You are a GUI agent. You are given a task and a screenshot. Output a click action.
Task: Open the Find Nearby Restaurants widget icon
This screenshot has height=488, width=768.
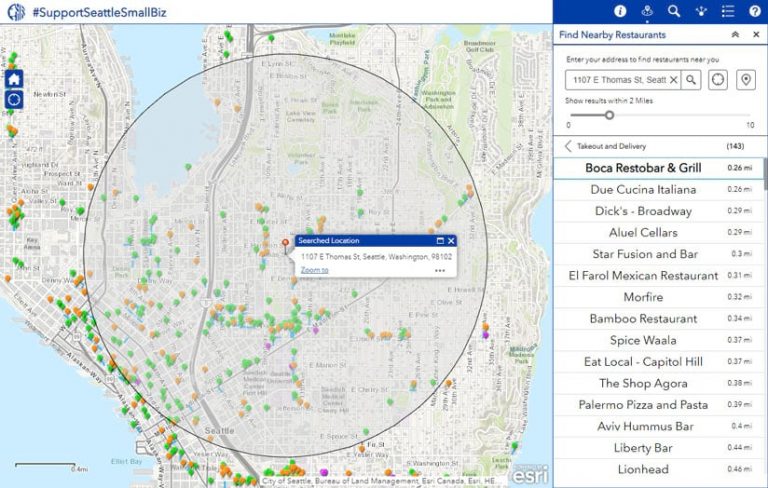tap(647, 11)
